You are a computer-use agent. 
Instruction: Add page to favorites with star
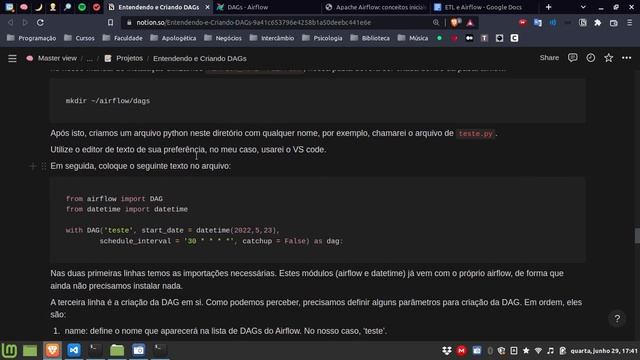click(609, 58)
